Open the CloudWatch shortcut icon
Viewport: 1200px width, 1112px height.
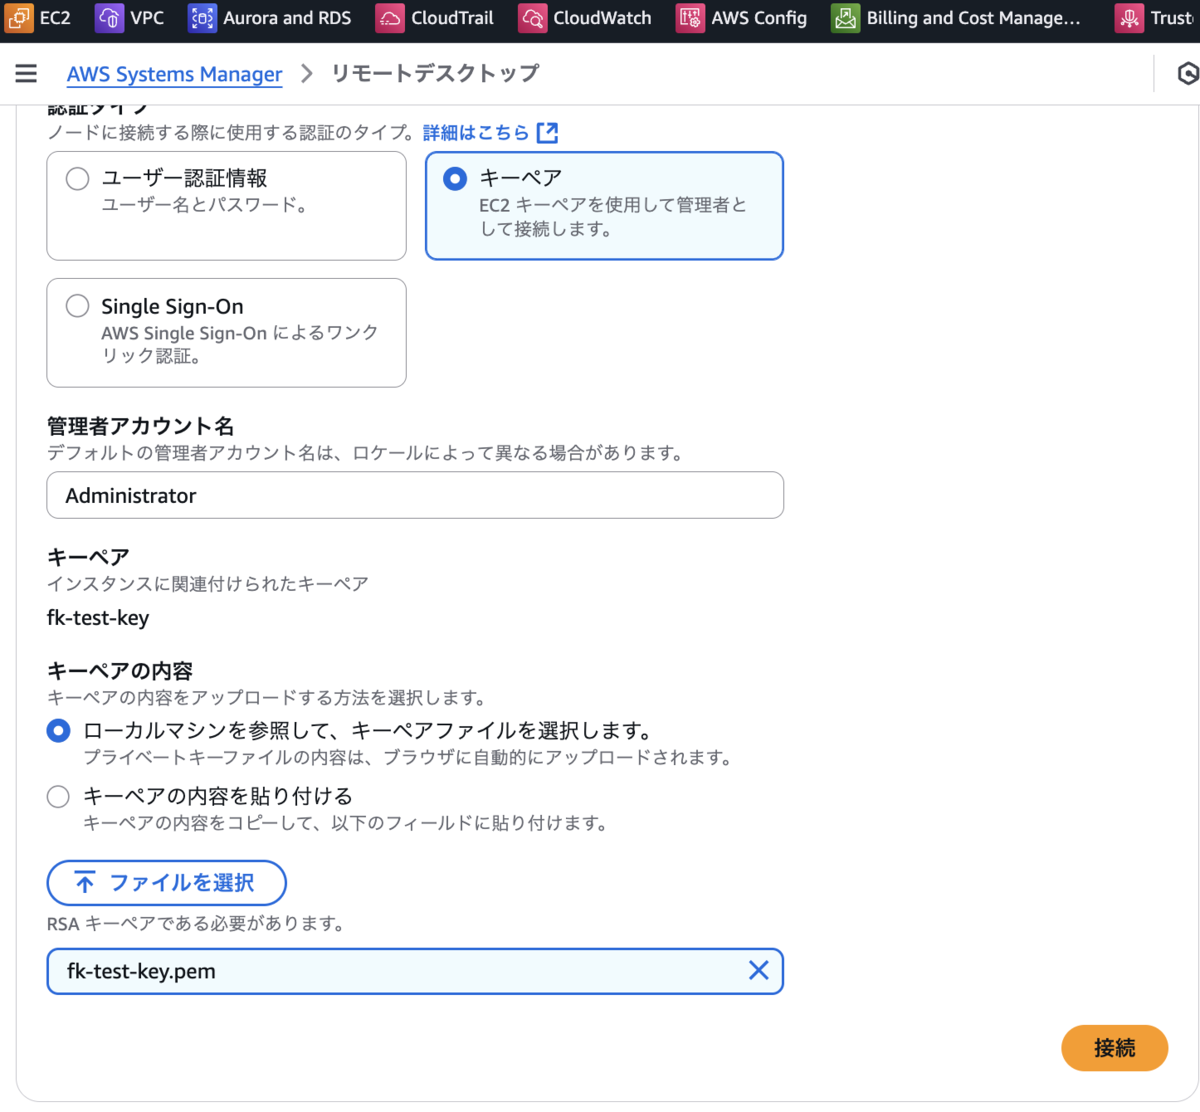(533, 18)
